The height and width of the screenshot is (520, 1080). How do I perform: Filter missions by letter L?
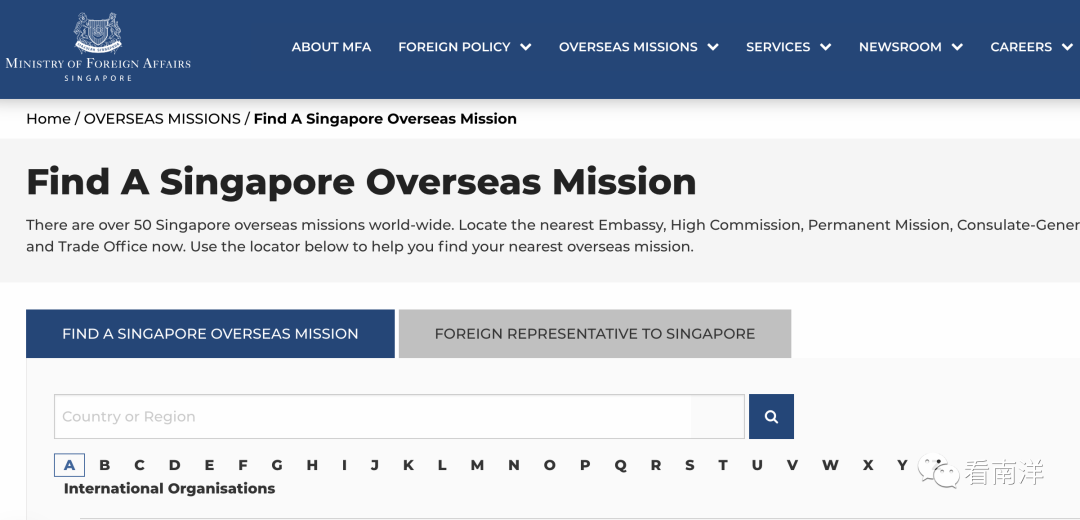pyautogui.click(x=442, y=466)
